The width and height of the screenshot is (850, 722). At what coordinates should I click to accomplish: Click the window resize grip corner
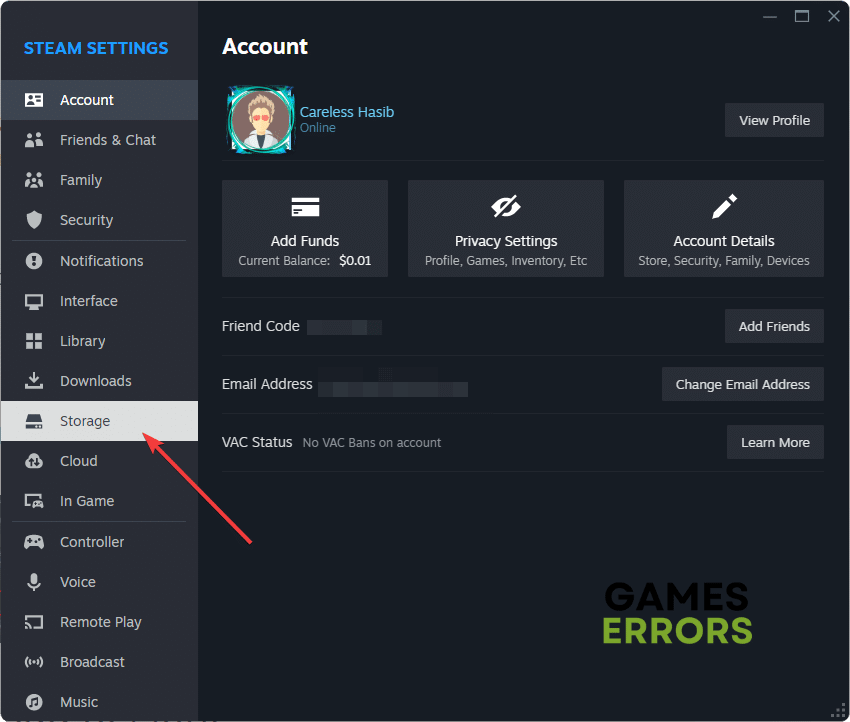tap(838, 711)
